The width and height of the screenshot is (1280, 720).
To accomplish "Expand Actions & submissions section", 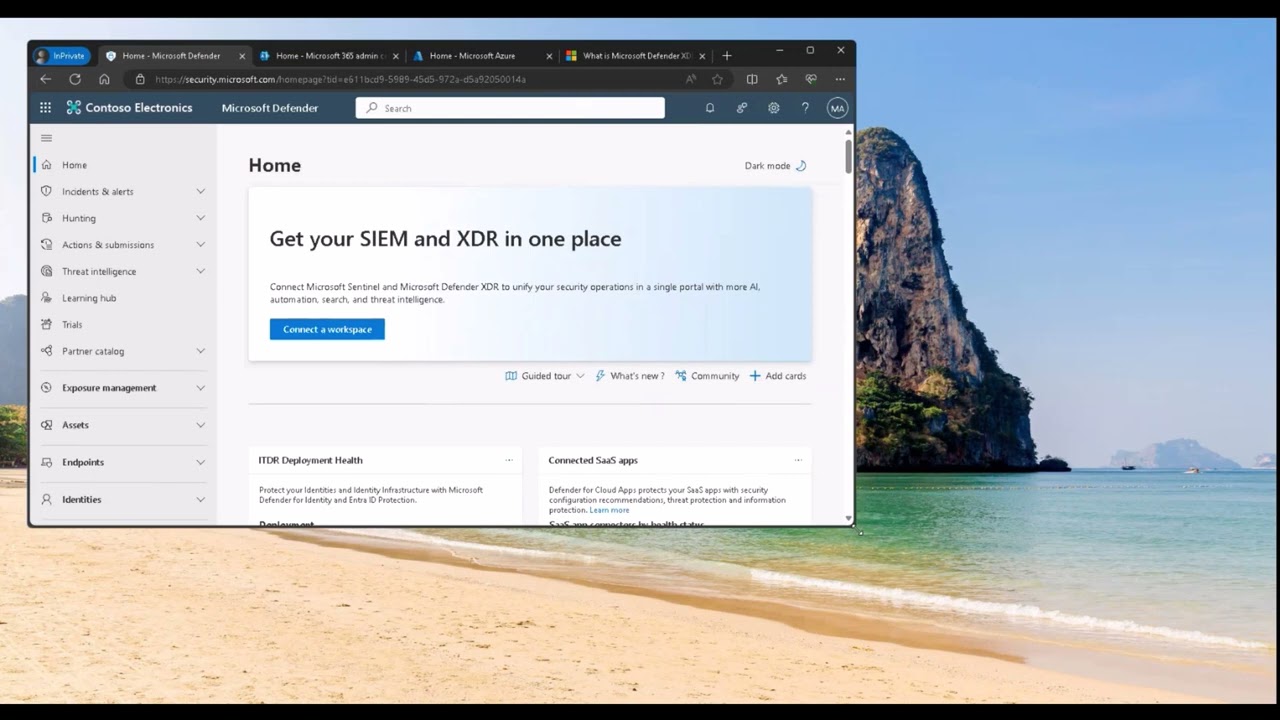I will tap(200, 244).
